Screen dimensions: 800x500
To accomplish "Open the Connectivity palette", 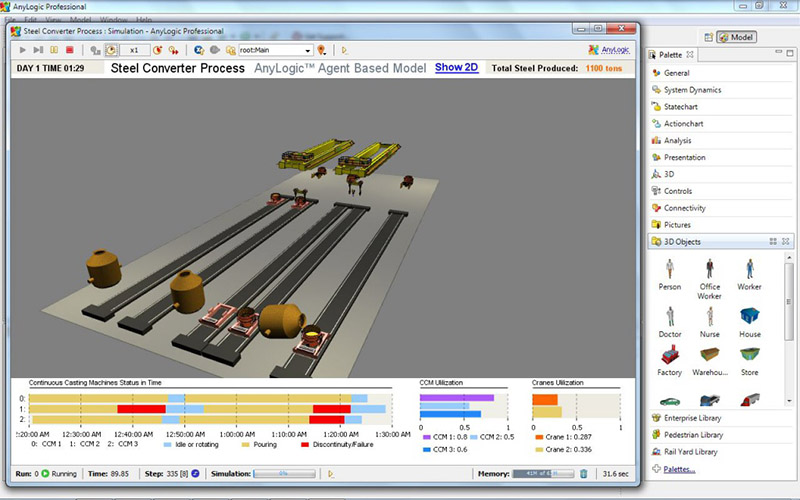I will [720, 208].
